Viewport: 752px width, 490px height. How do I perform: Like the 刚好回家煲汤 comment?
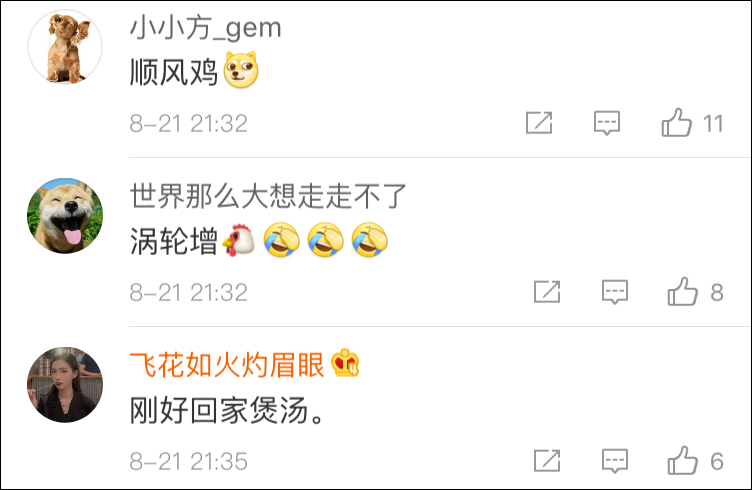682,461
